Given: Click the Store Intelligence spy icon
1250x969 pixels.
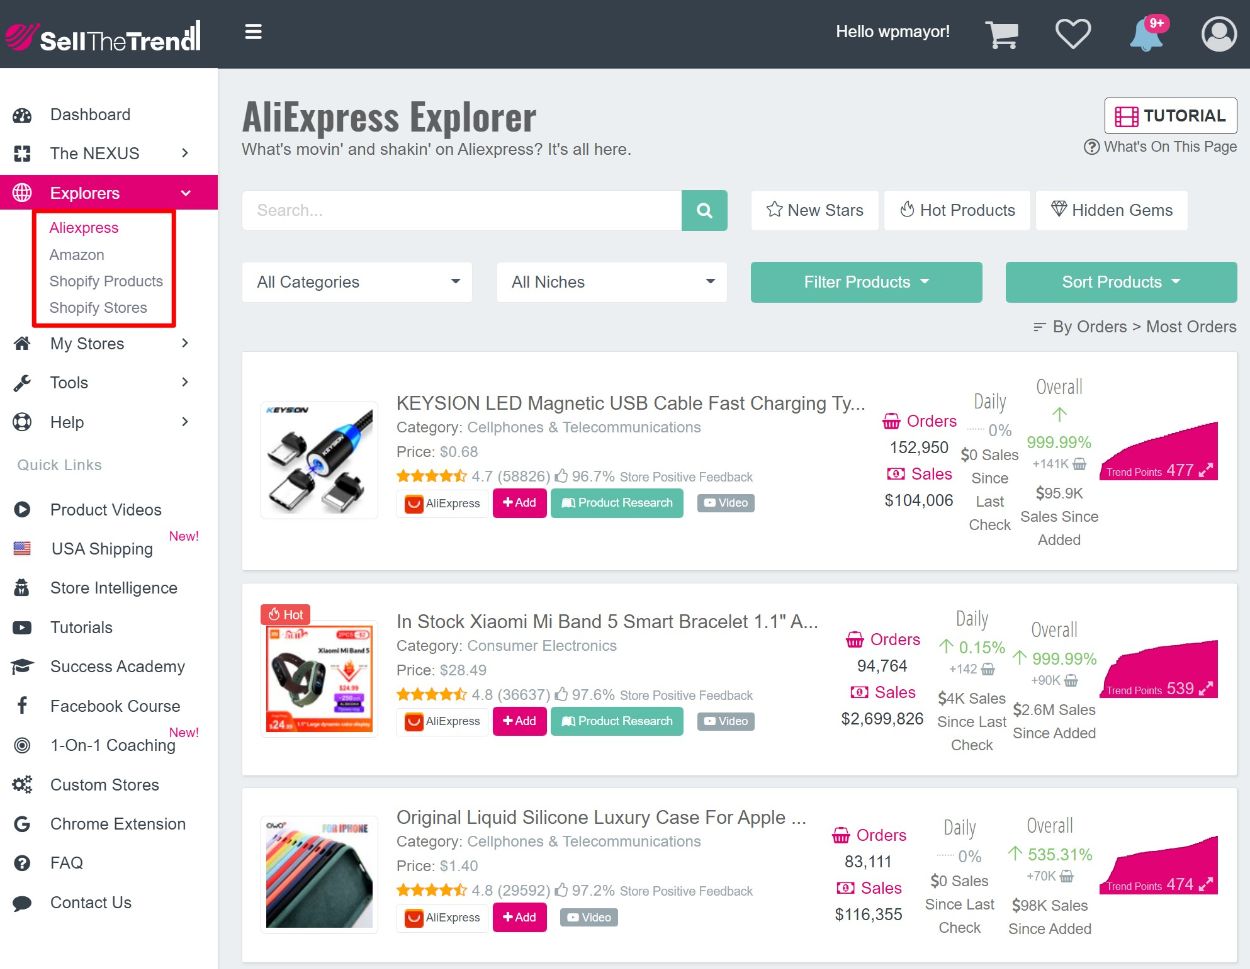Looking at the screenshot, I should (x=22, y=588).
